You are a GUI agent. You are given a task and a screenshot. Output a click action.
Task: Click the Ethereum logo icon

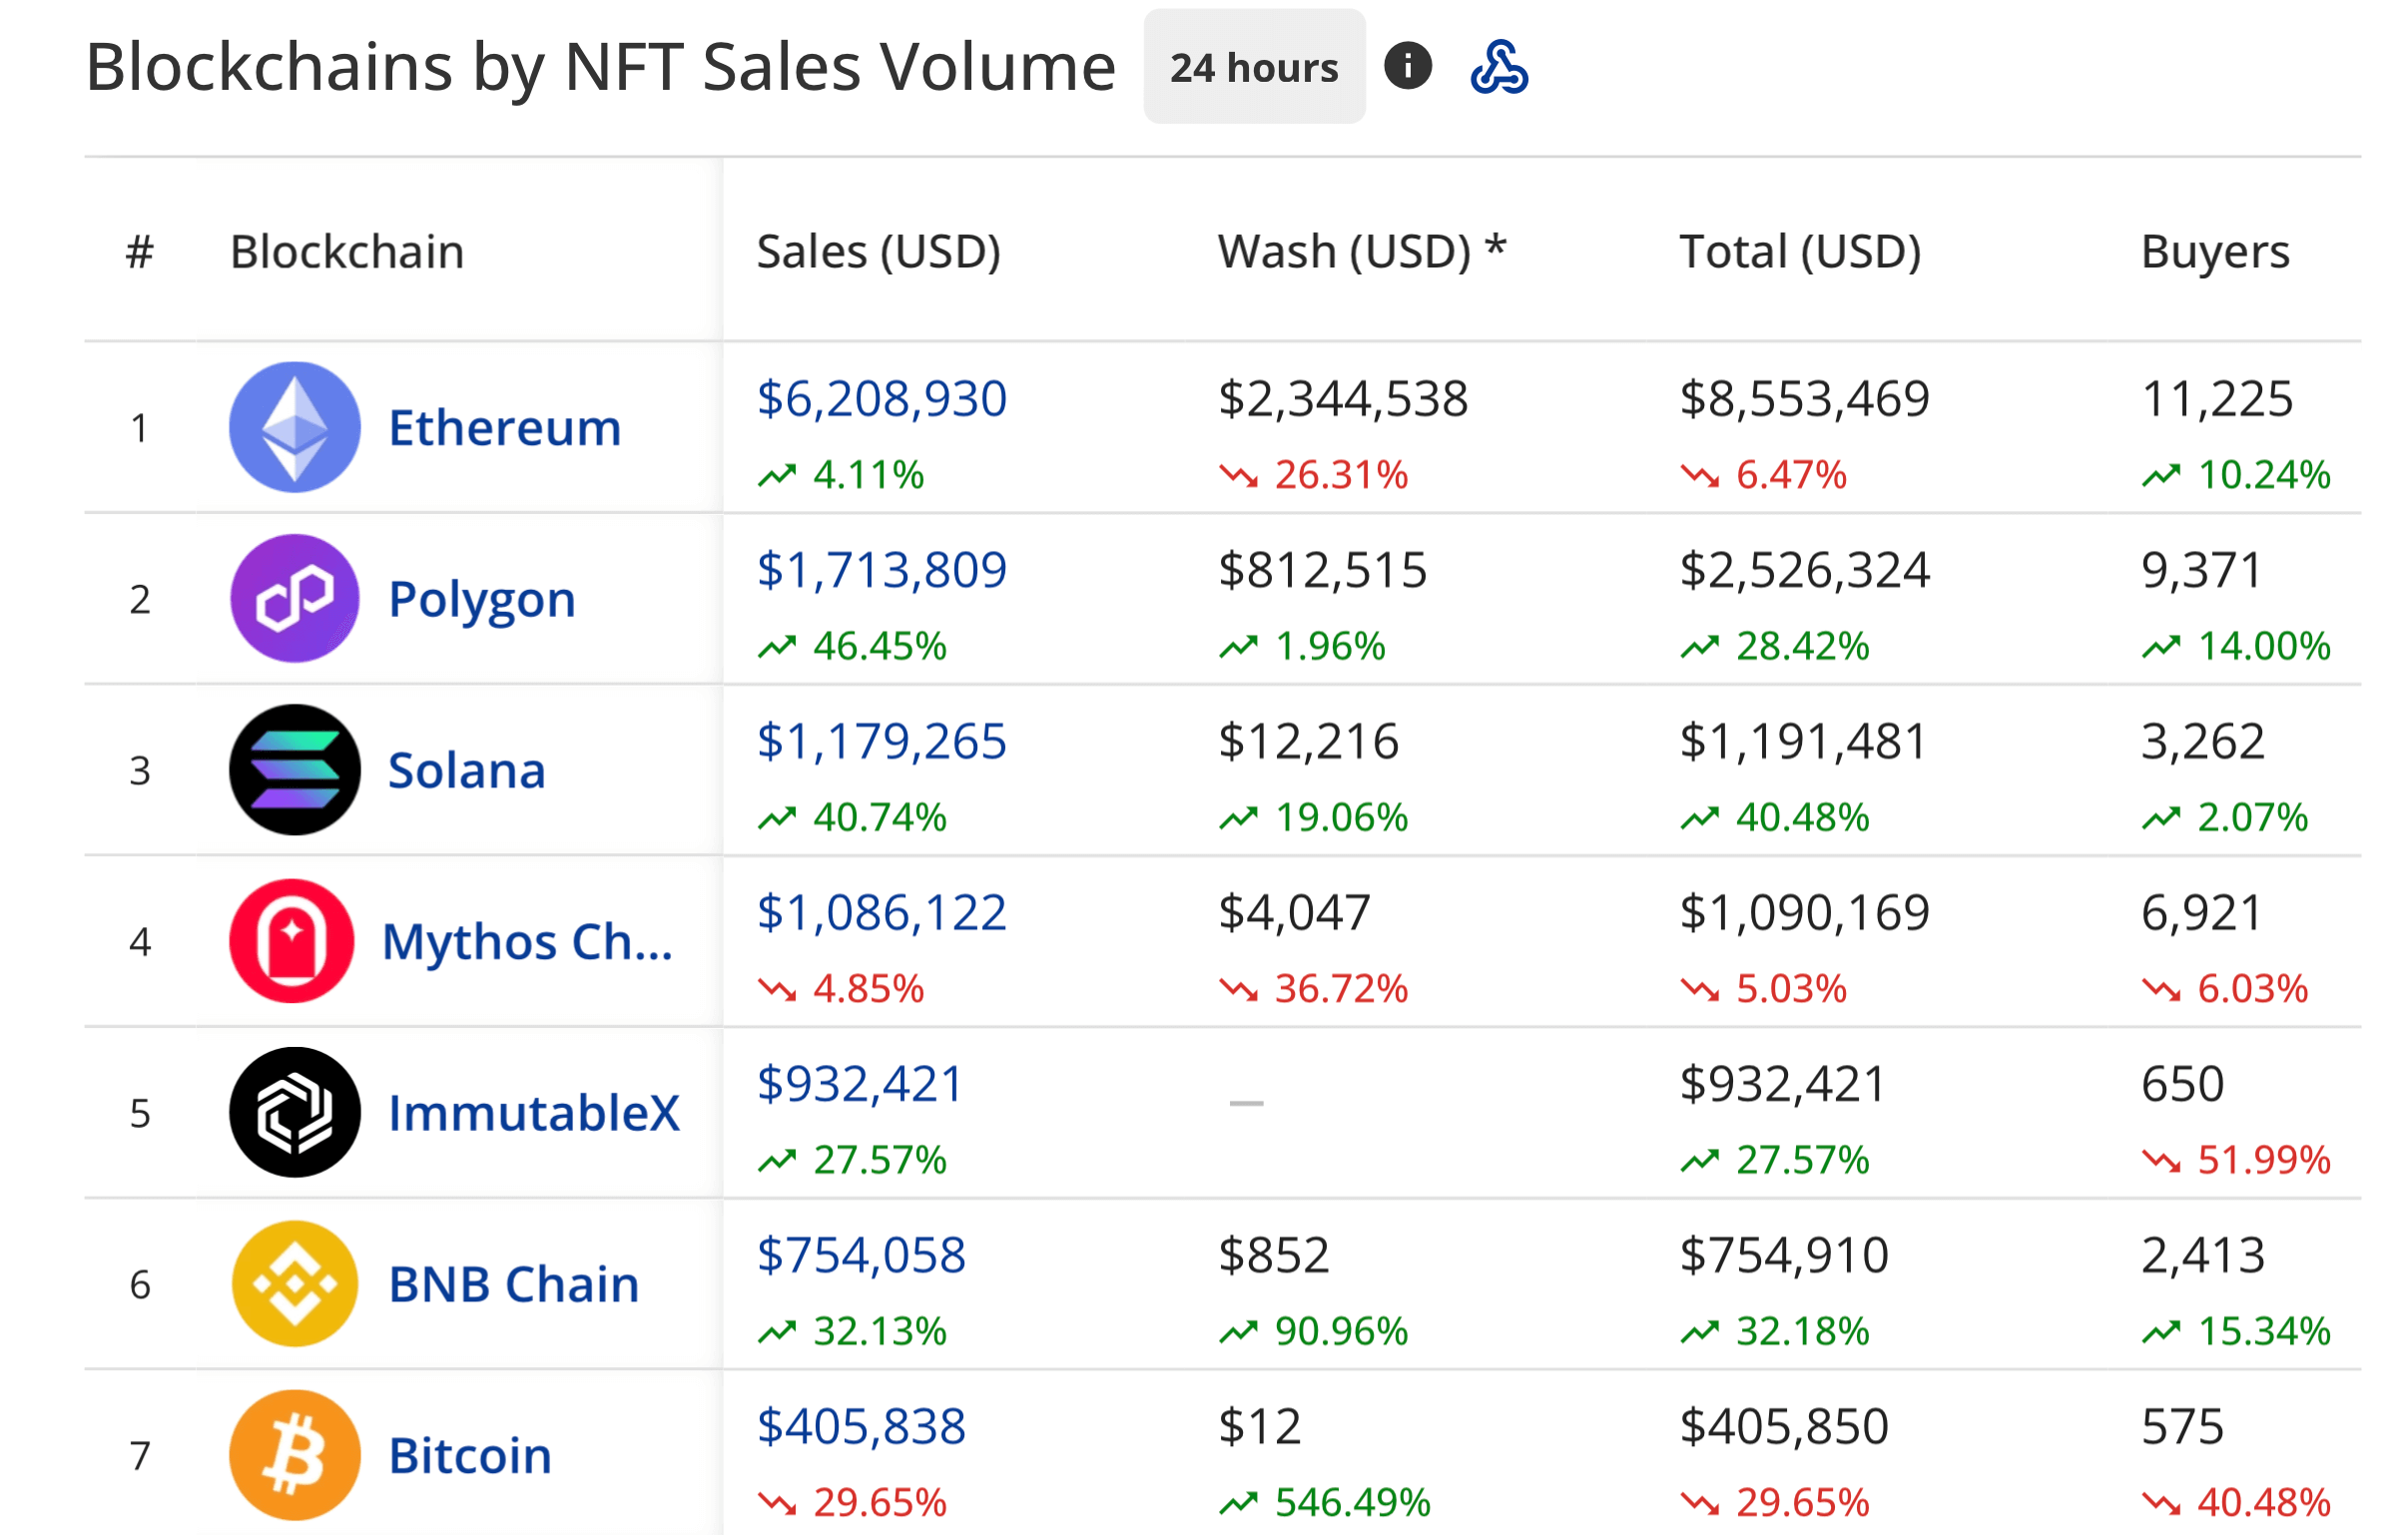294,427
